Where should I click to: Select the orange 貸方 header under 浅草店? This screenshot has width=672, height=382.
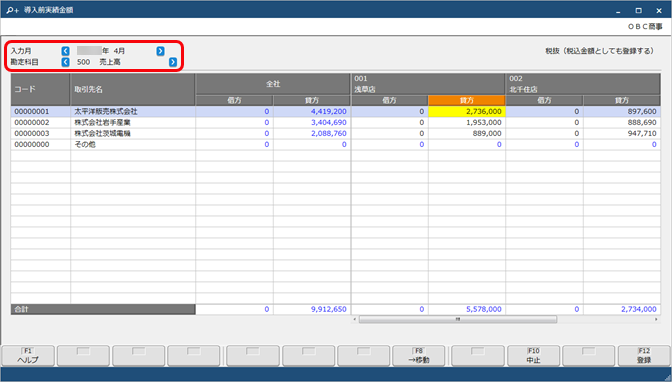(x=467, y=100)
